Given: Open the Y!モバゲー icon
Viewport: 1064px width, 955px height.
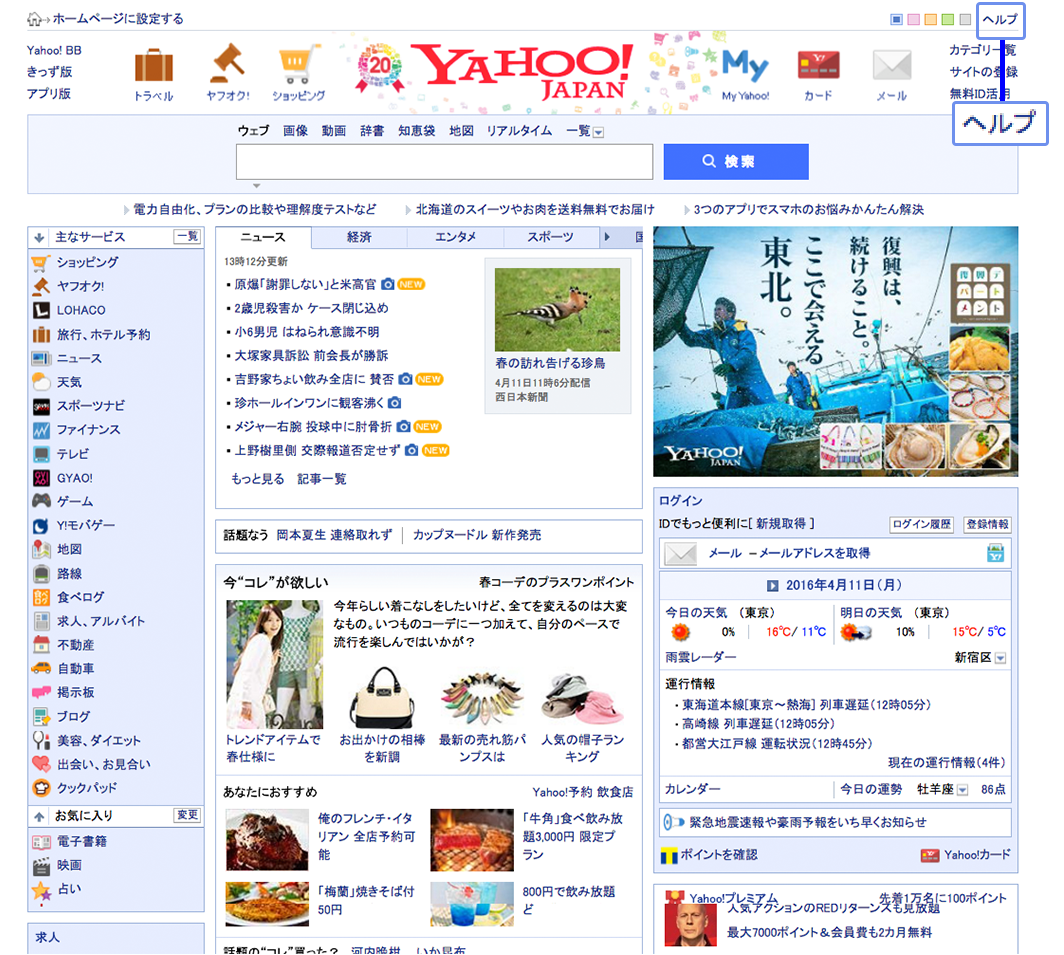Looking at the screenshot, I should click(41, 525).
